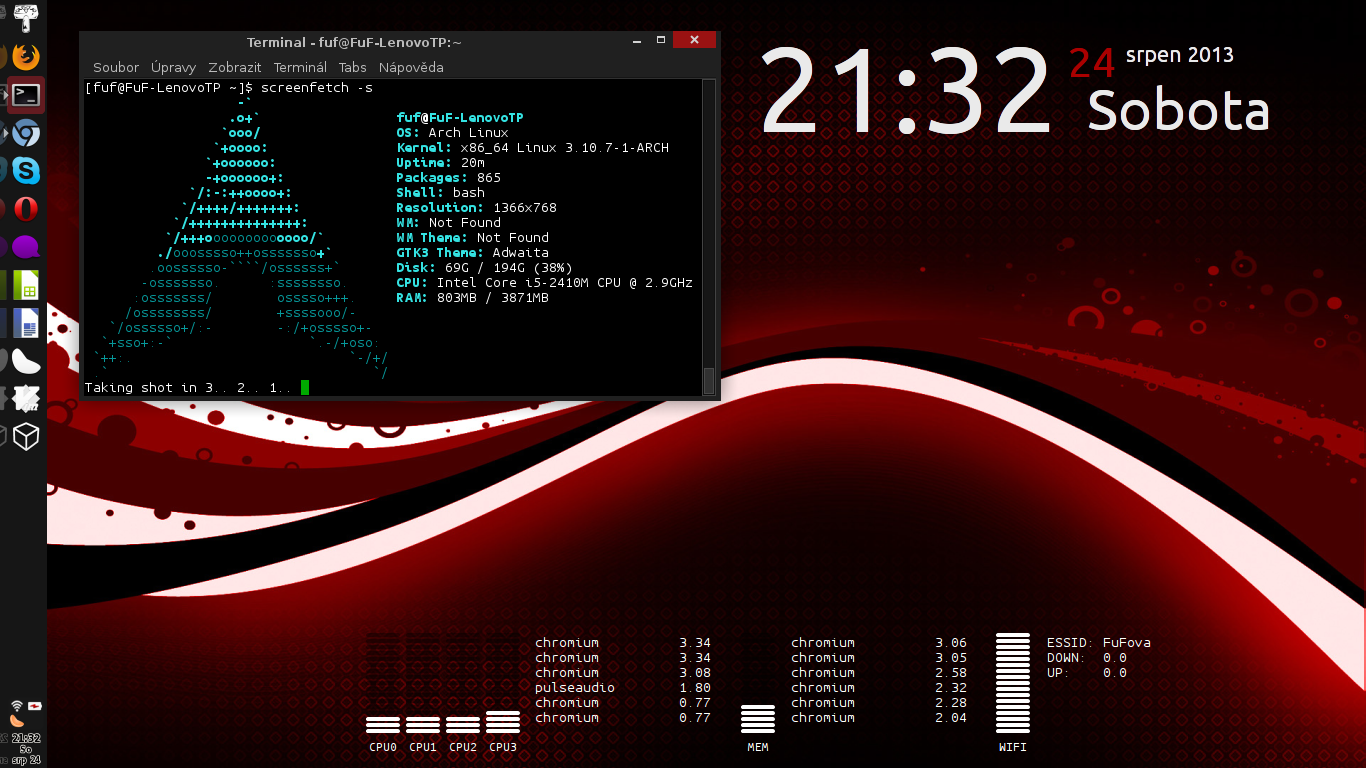Image resolution: width=1366 pixels, height=768 pixels.
Task: Open the menu icon at top of dock
Action: tap(26, 16)
